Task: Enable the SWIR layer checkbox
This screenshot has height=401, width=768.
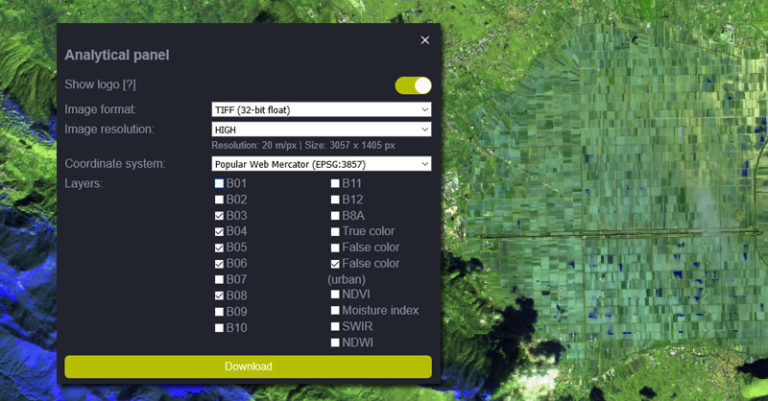Action: [335, 327]
